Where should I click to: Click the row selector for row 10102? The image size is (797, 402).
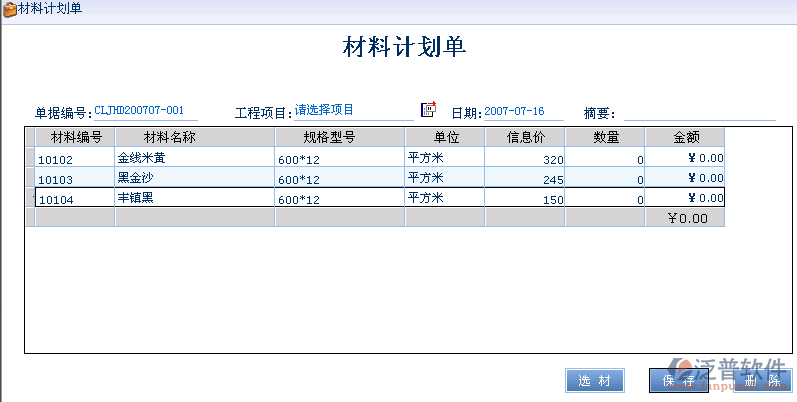point(30,158)
